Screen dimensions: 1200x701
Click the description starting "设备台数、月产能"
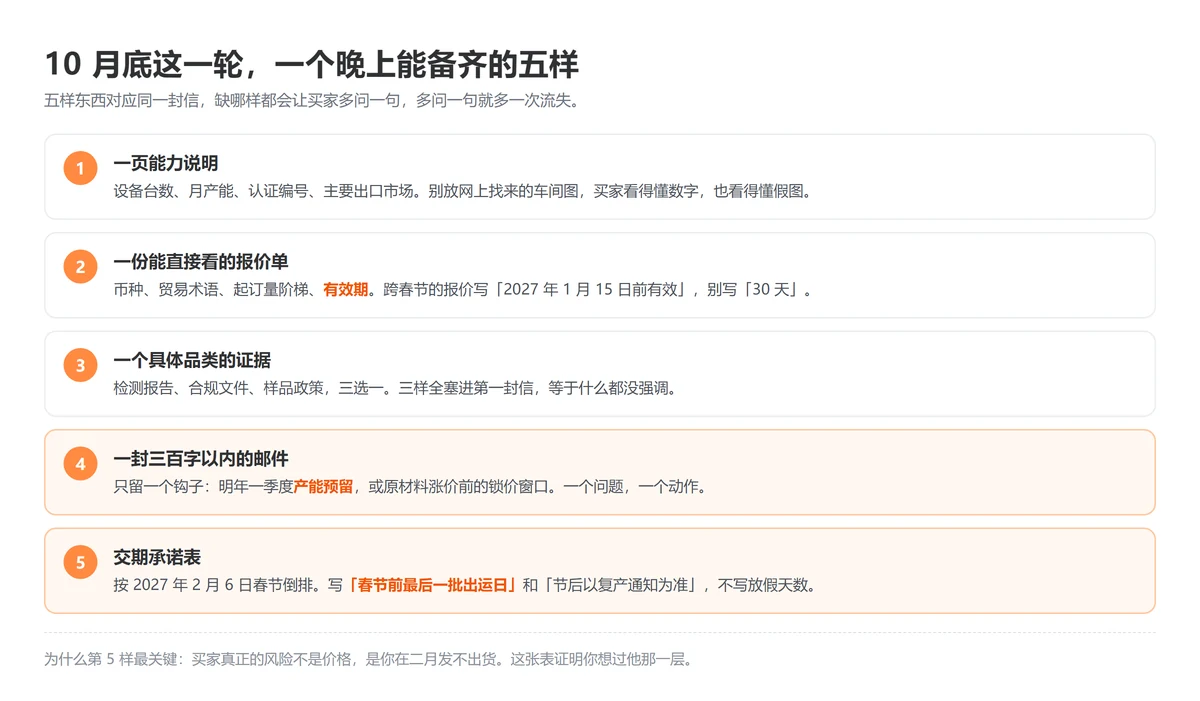tap(462, 191)
